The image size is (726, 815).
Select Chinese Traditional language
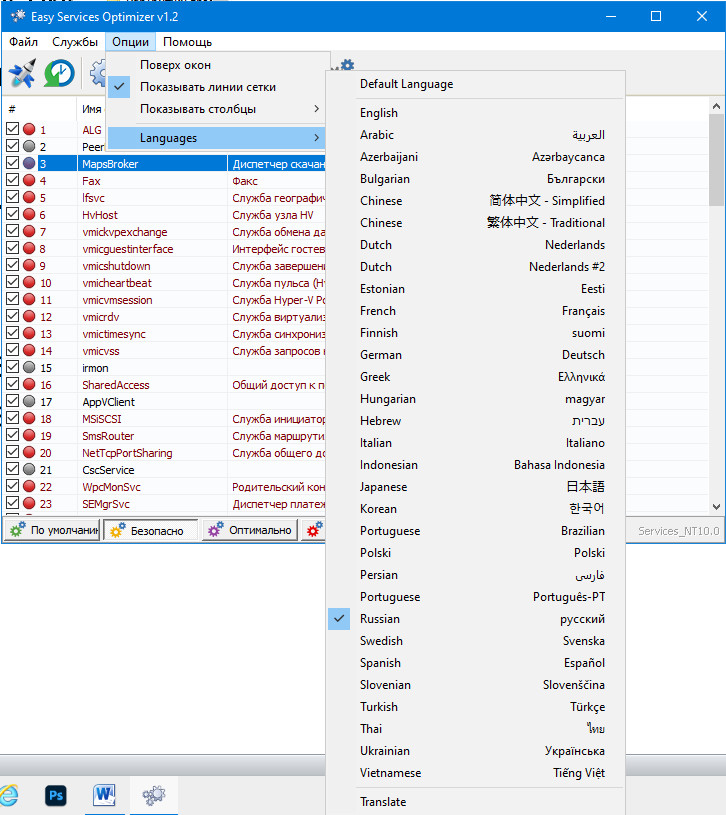(475, 222)
